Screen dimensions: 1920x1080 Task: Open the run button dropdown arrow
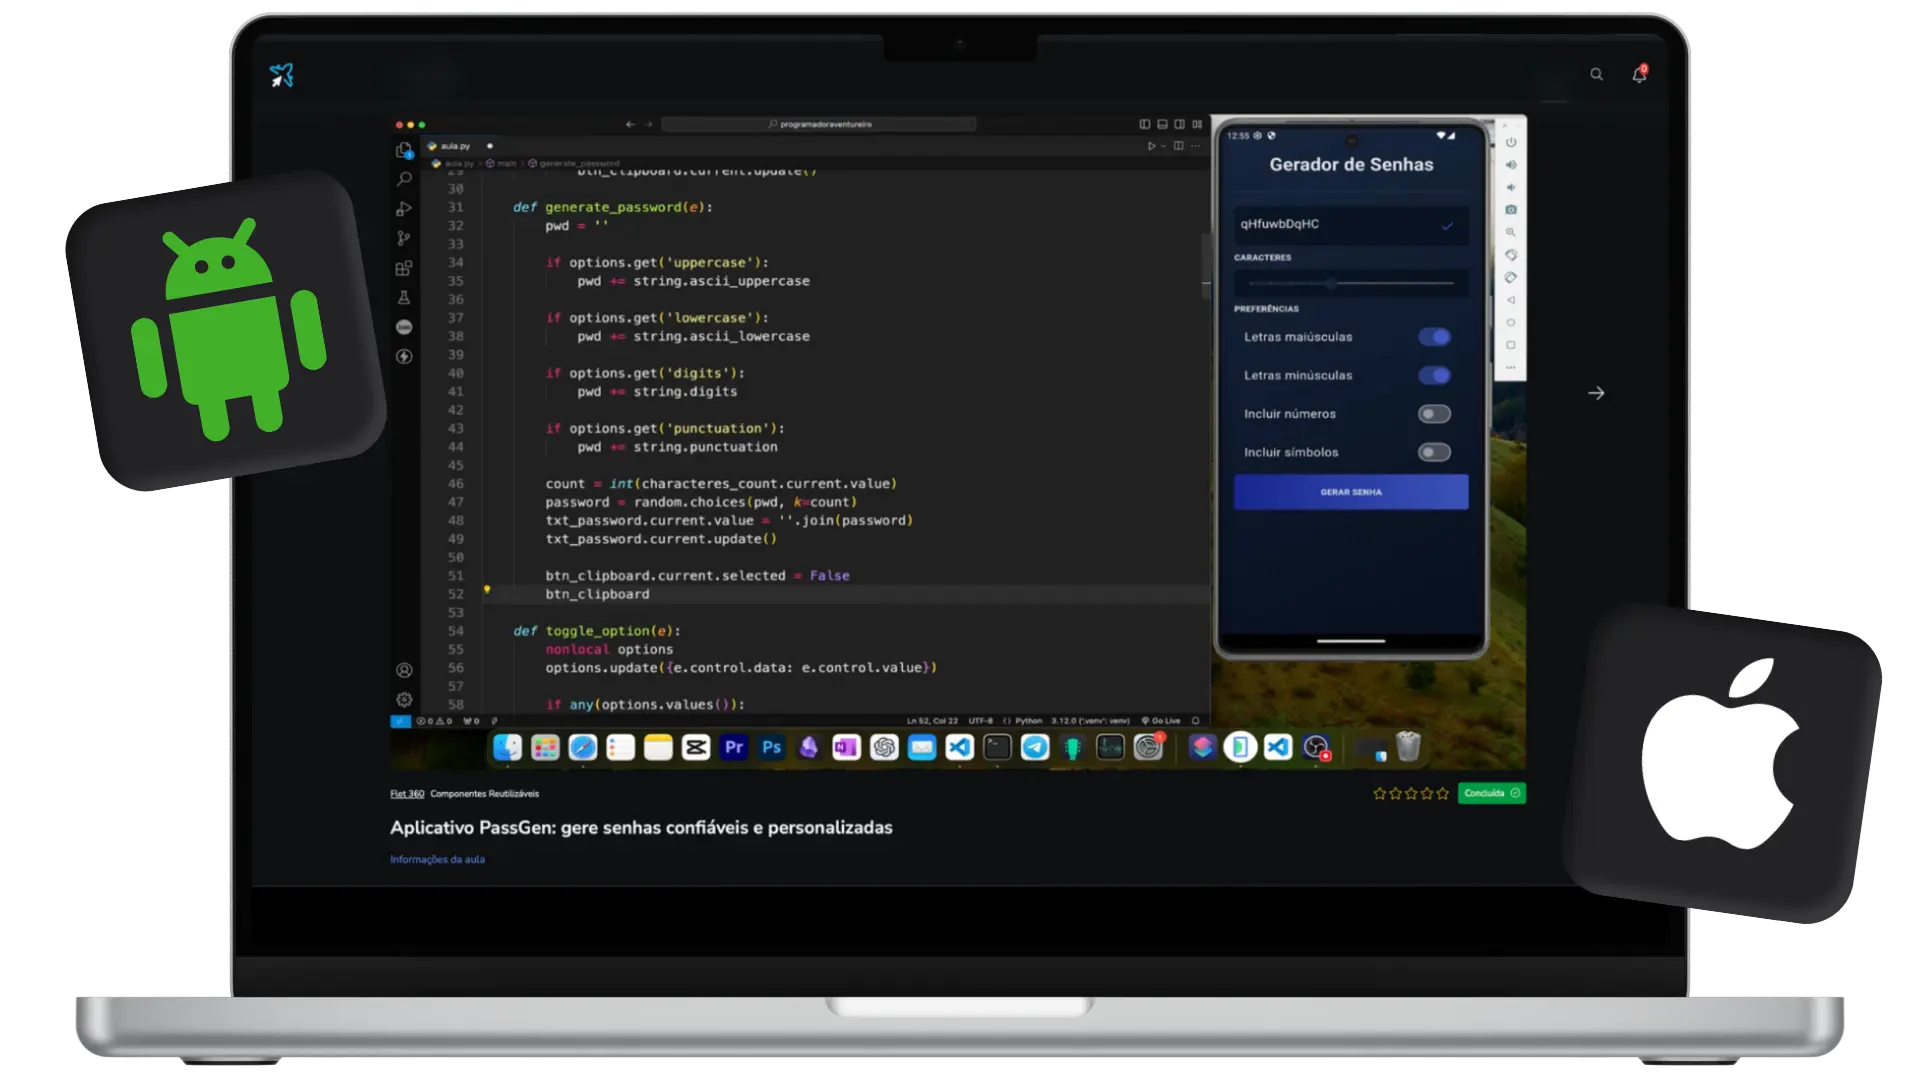1163,147
